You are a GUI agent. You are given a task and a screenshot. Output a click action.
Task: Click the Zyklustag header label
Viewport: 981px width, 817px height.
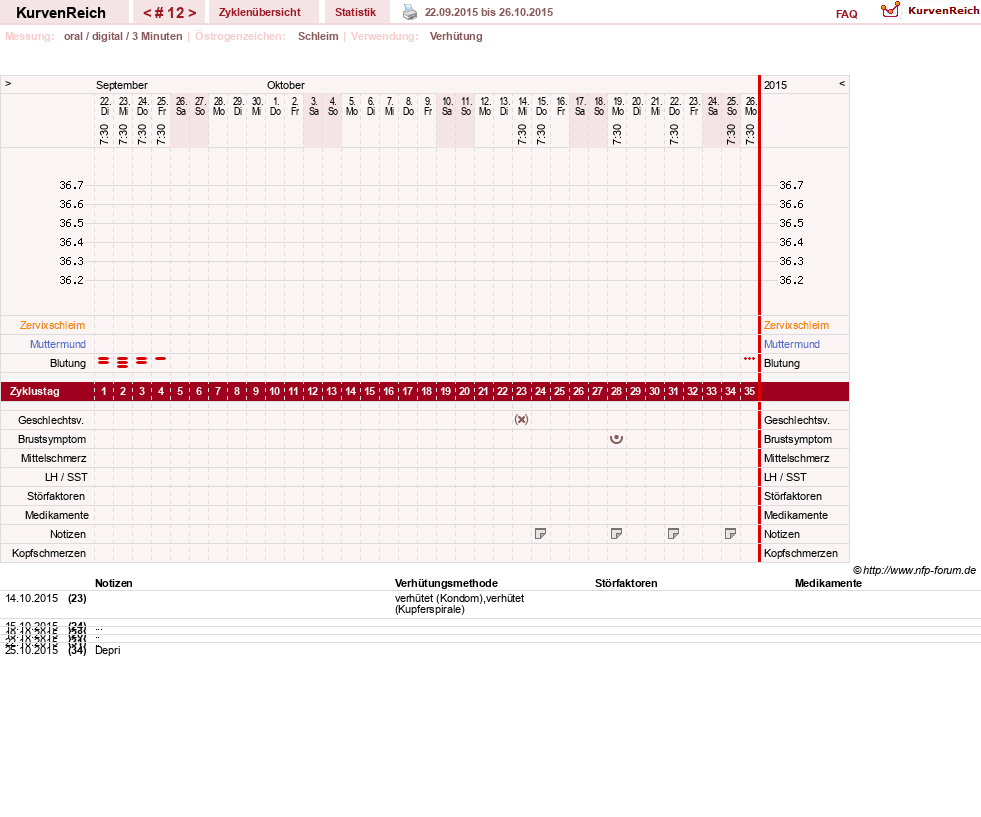(x=34, y=391)
